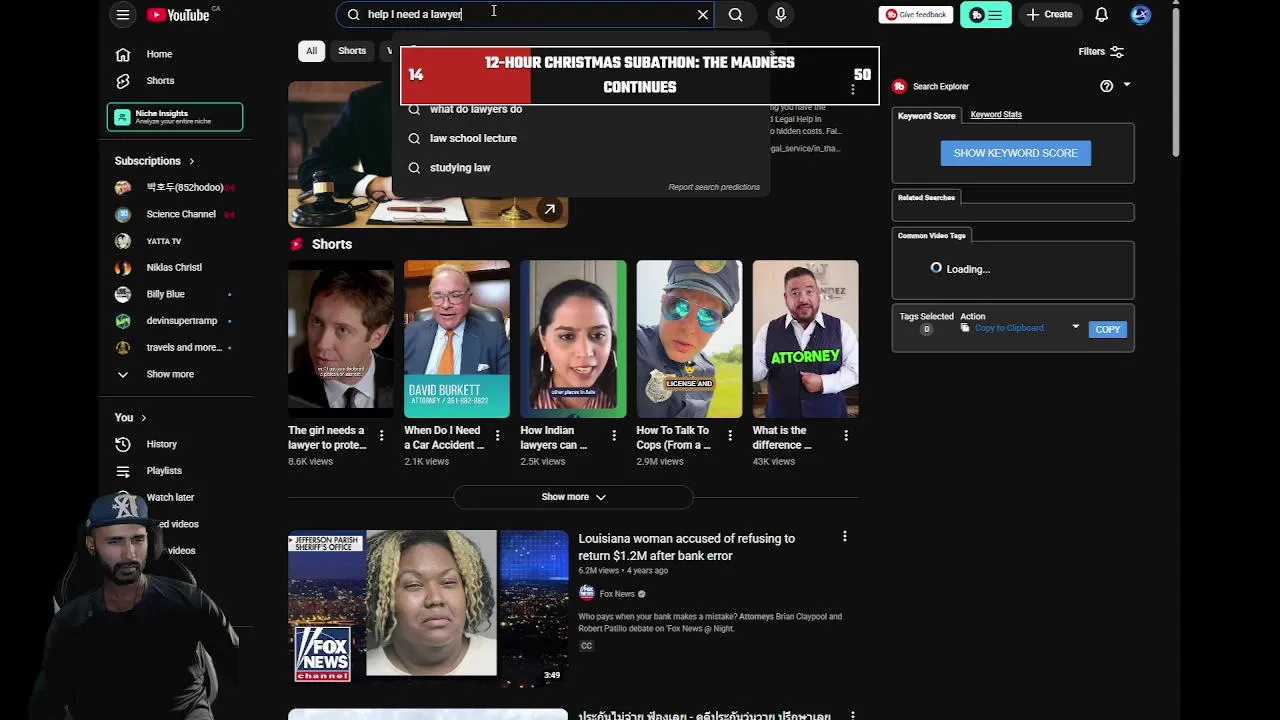This screenshot has height=720, width=1280.
Task: Open options for Louisiana woman video
Action: pos(845,537)
